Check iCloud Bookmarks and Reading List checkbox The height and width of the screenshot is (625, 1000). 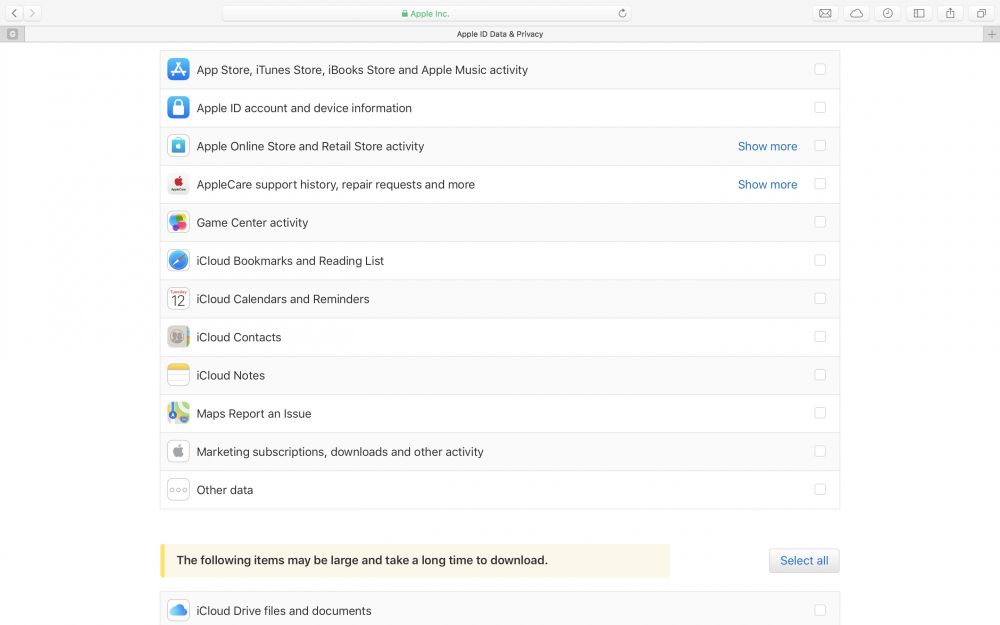click(820, 260)
